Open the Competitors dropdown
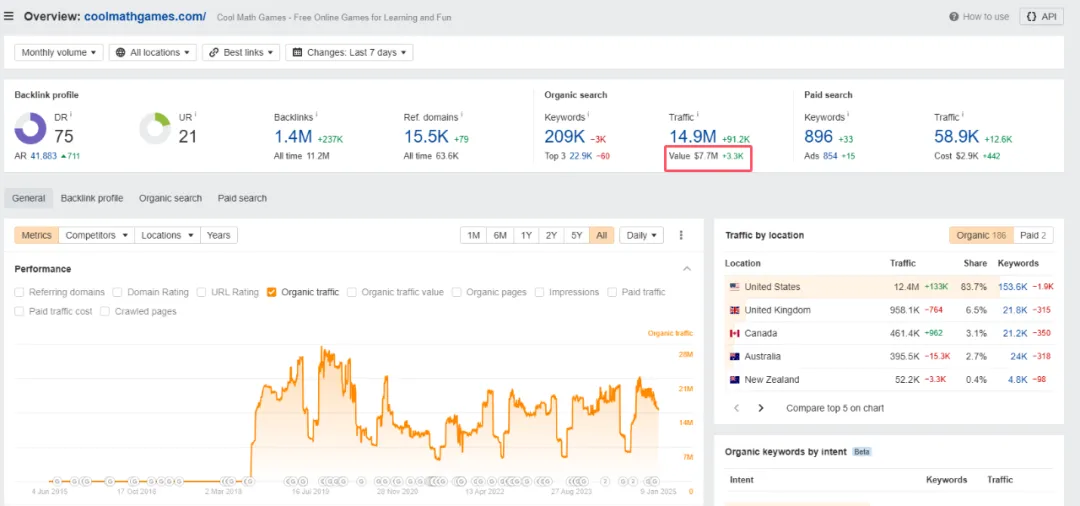 click(x=96, y=235)
